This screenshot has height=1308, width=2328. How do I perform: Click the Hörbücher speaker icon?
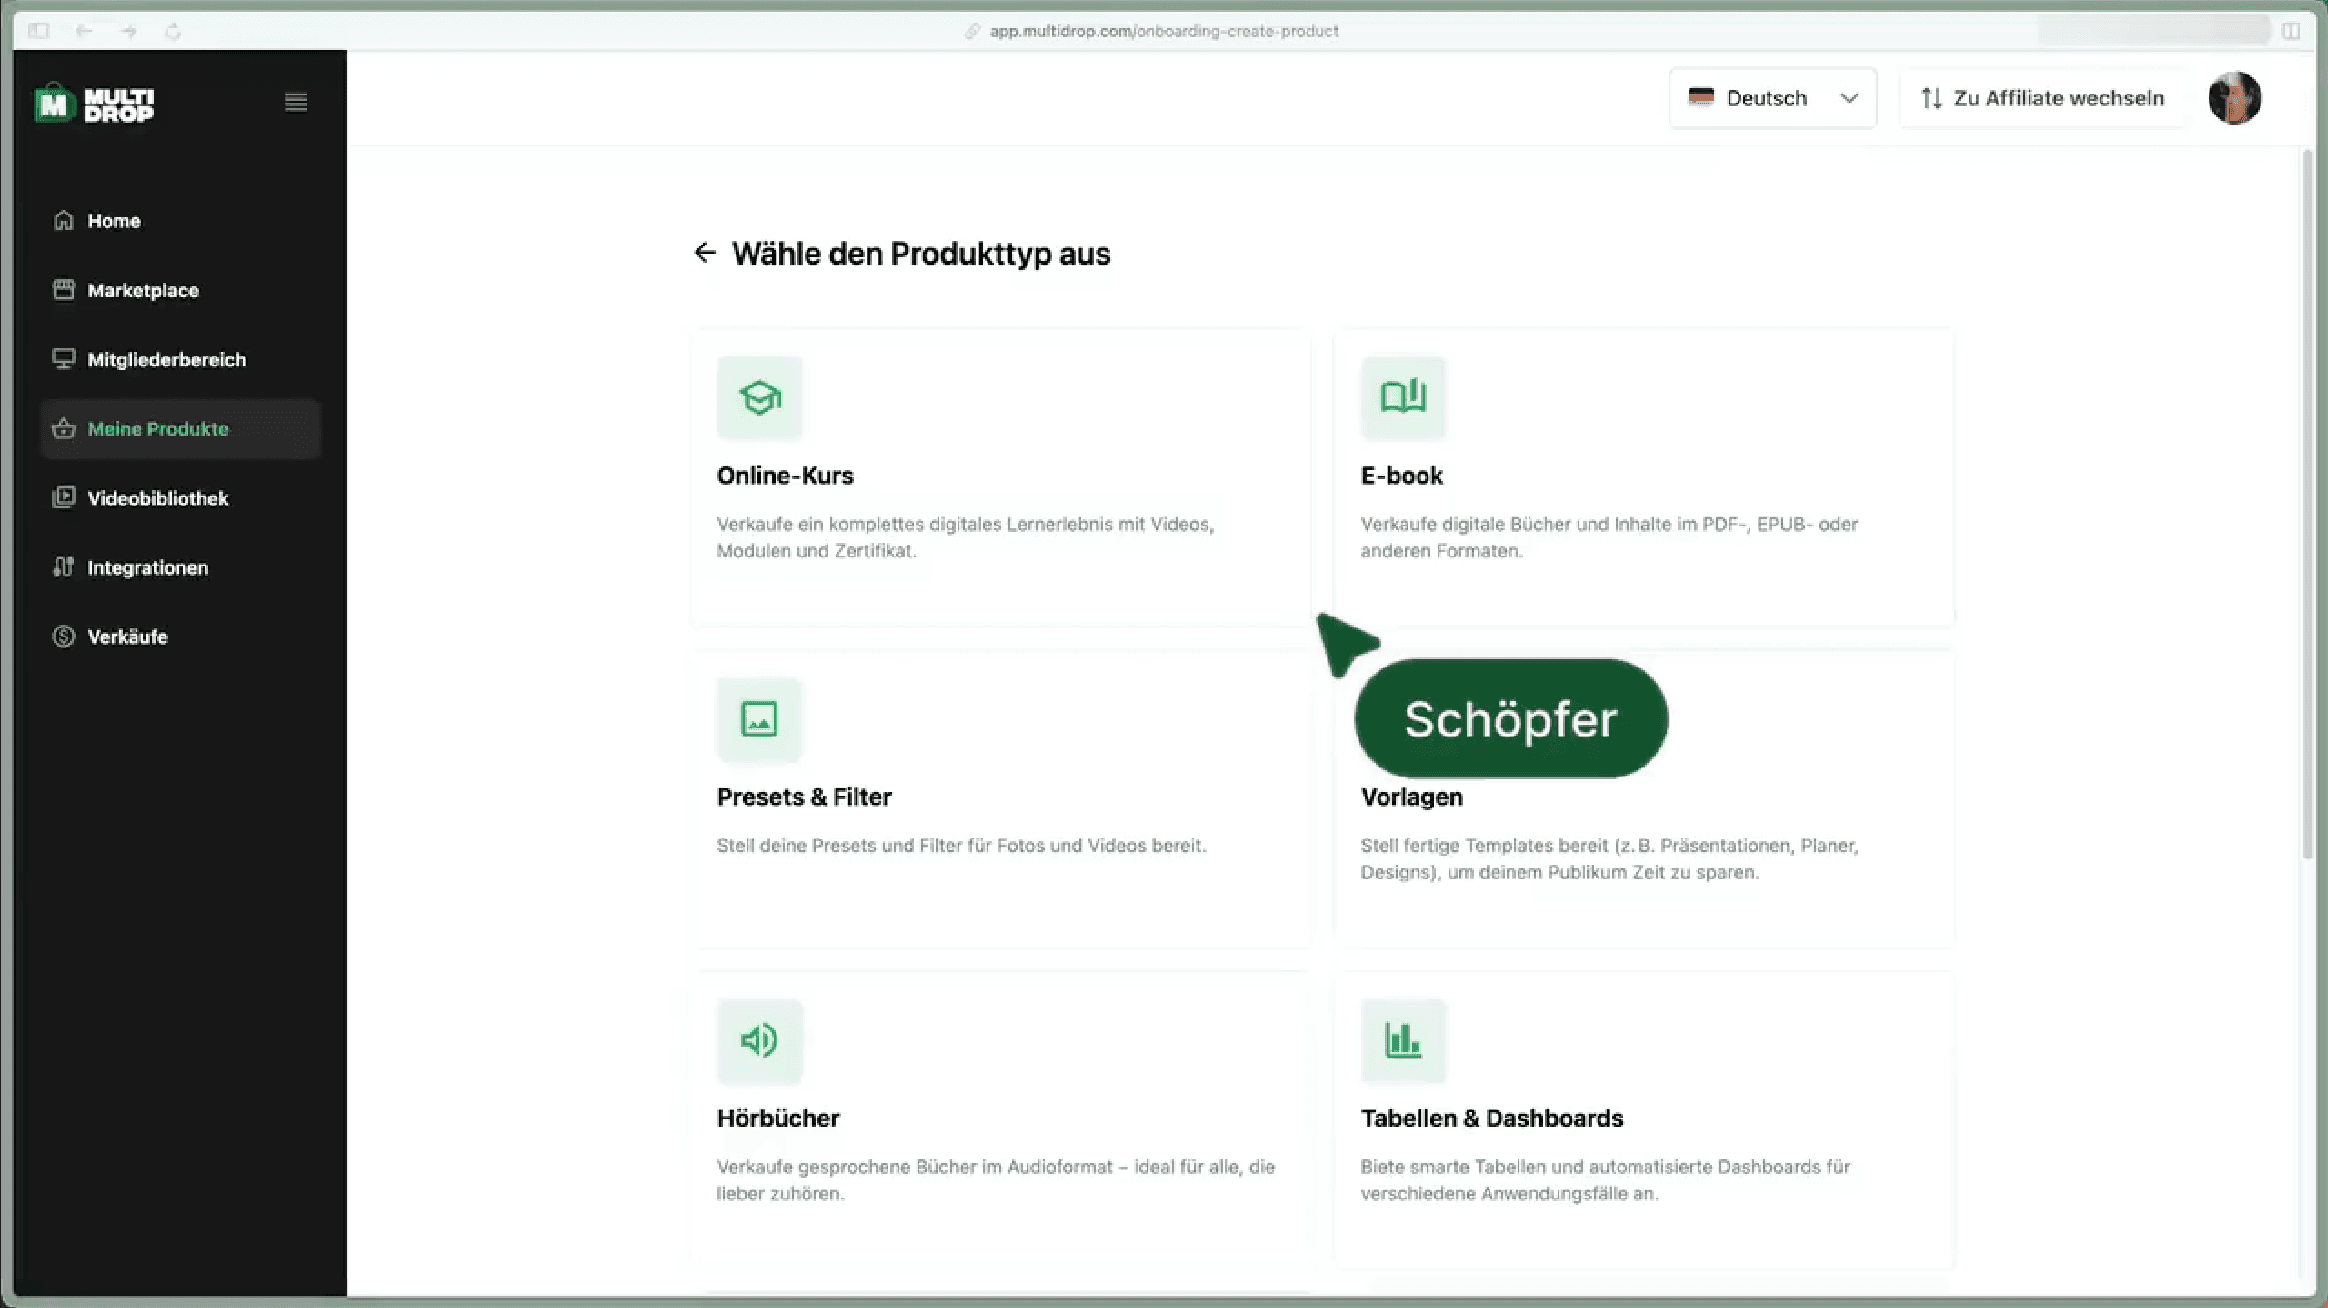[759, 1041]
